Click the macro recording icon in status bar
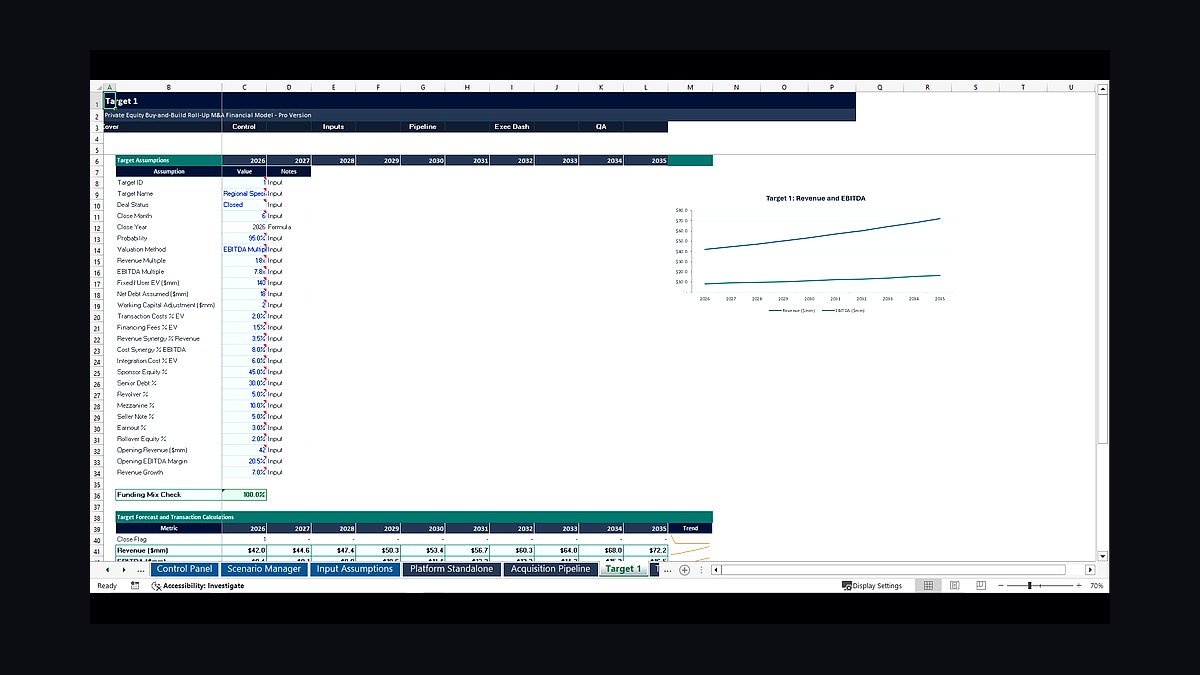 pos(135,586)
